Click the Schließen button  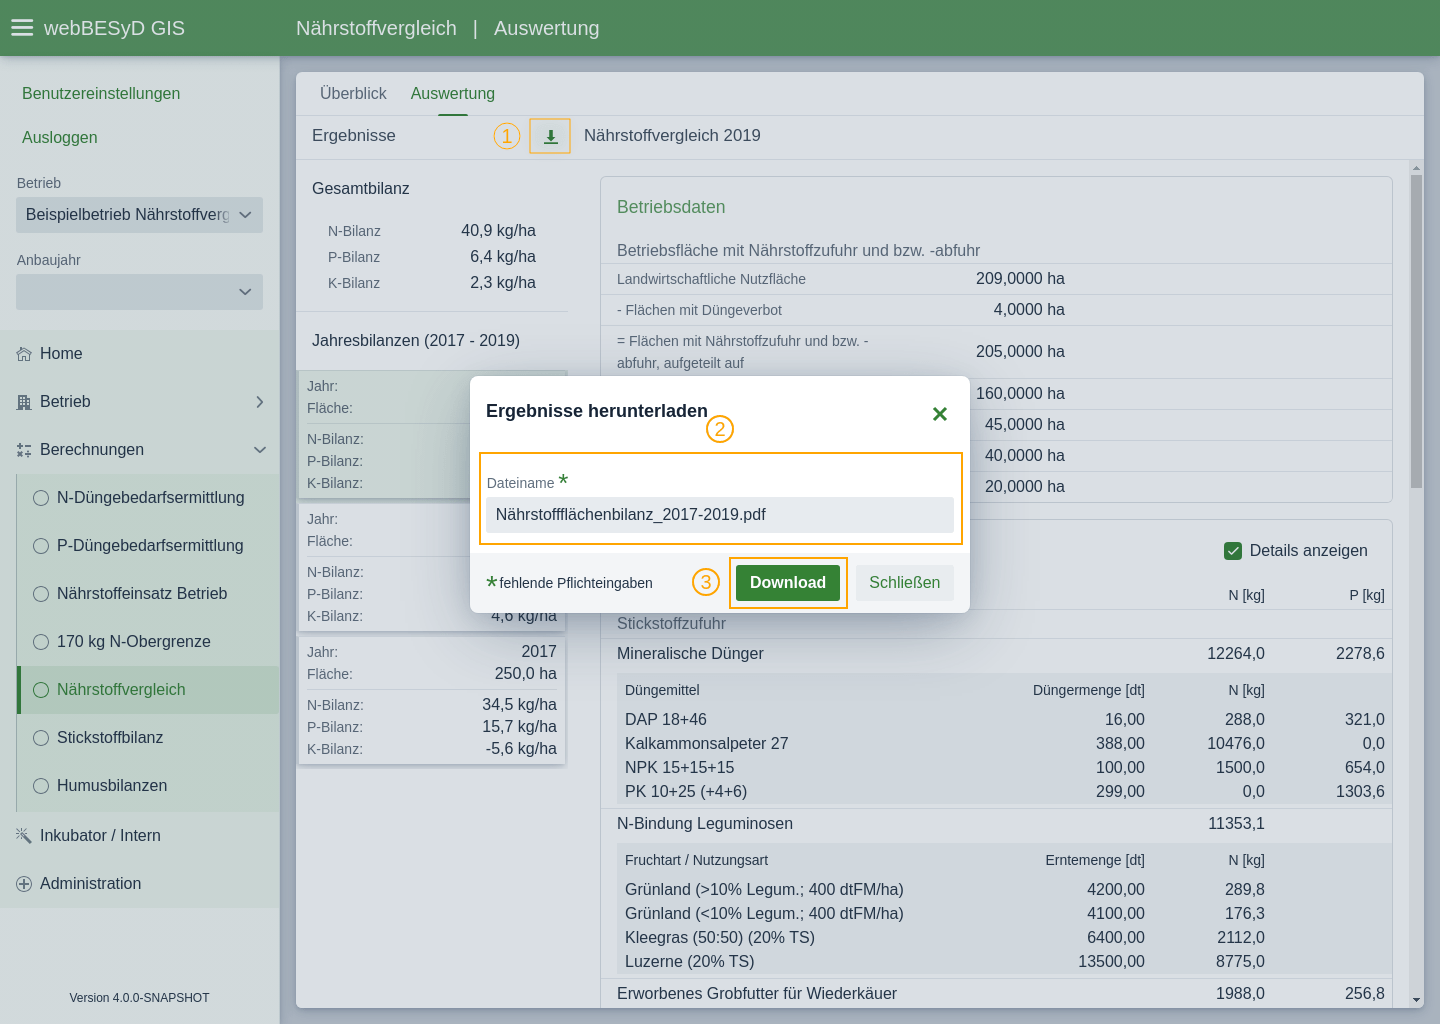[x=905, y=583]
